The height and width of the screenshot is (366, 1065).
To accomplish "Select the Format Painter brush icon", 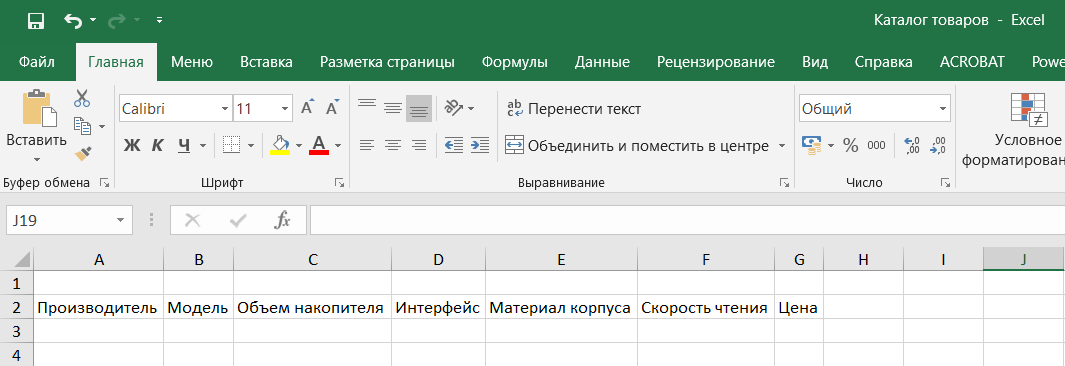I will point(82,153).
